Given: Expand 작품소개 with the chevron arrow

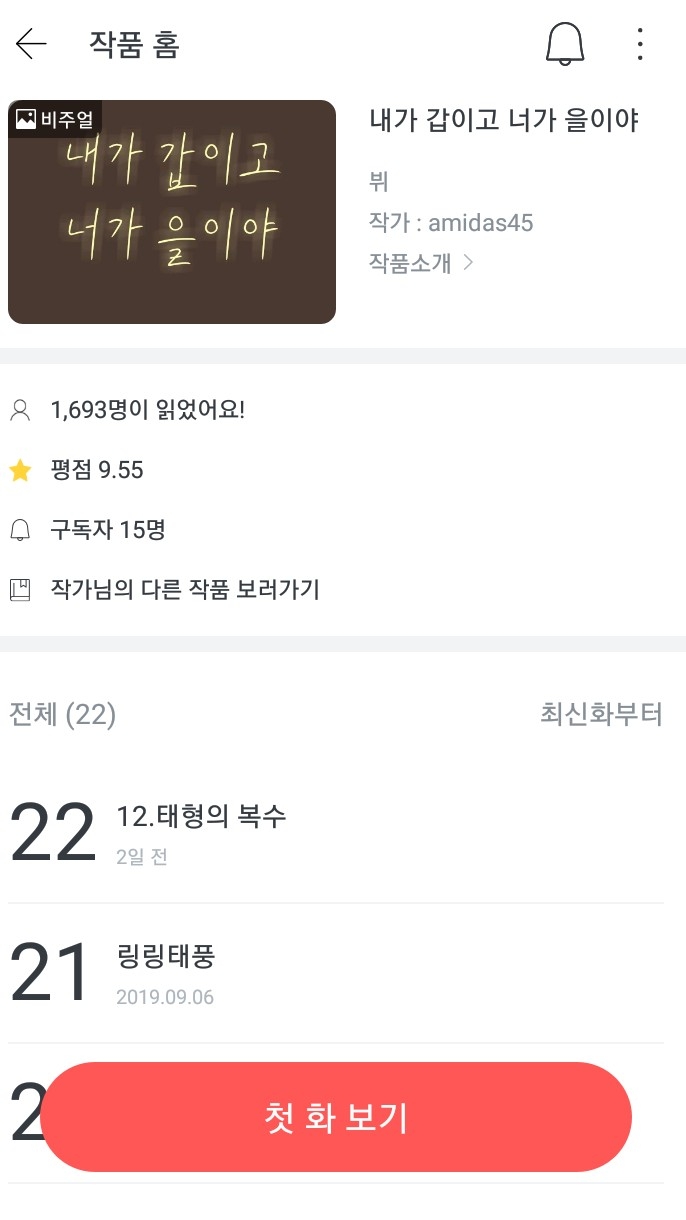Looking at the screenshot, I should click(466, 263).
